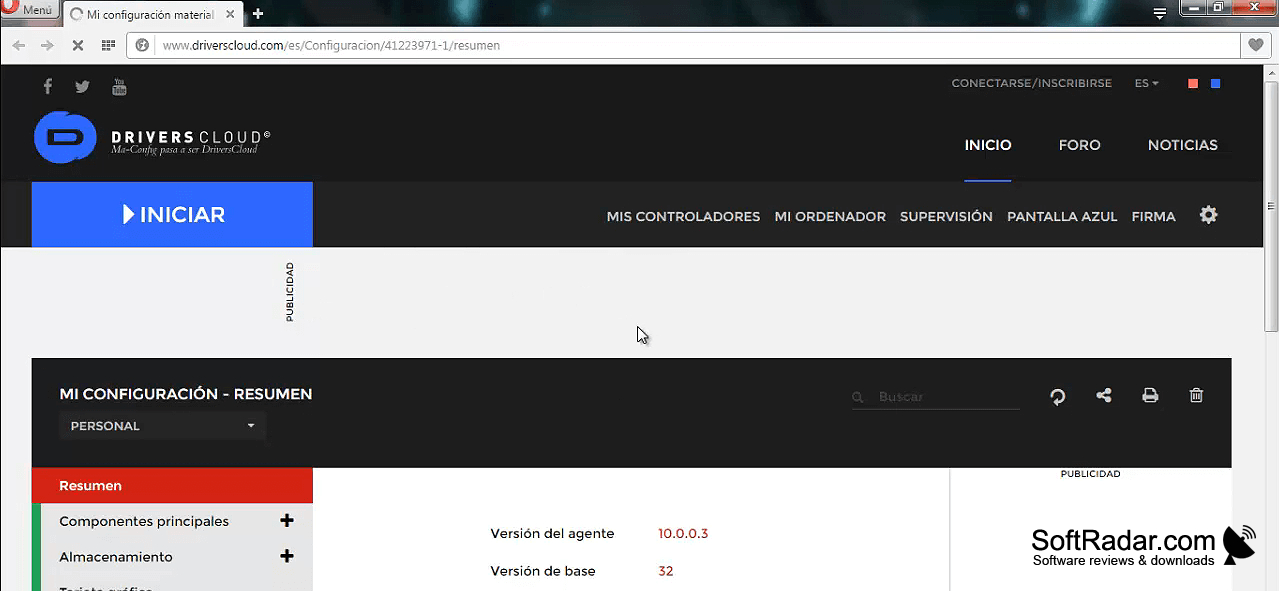Viewport: 1279px width, 591px height.
Task: Add page to bookmarks with heart icon
Action: coord(1256,45)
